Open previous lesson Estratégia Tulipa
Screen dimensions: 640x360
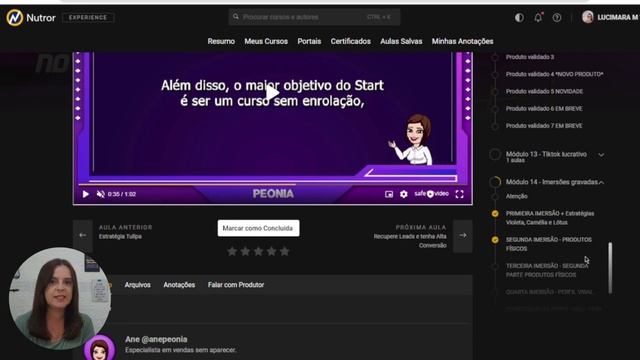click(x=120, y=236)
